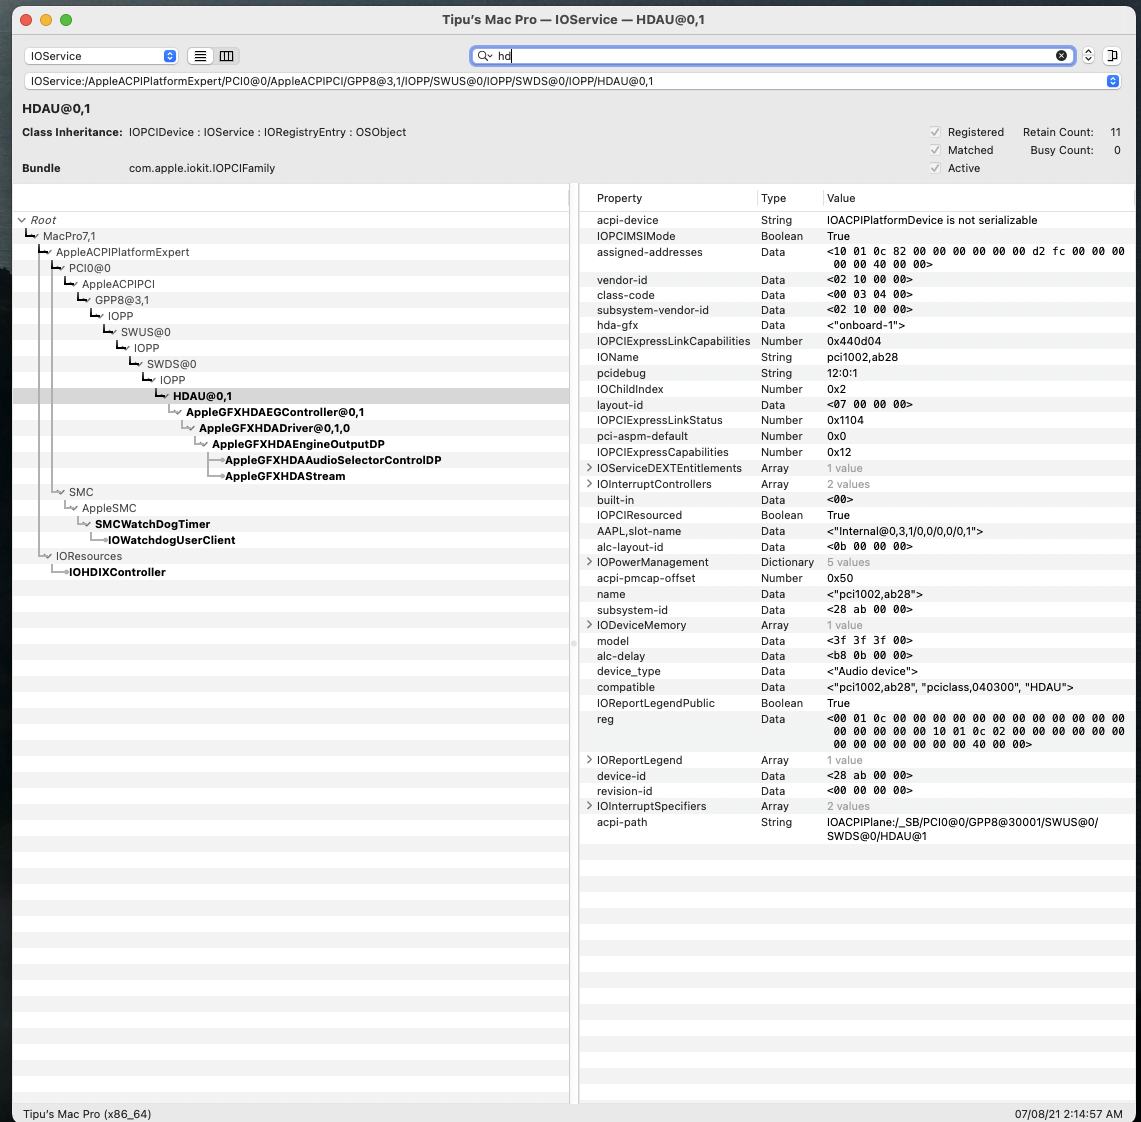This screenshot has height=1122, width=1141.
Task: Expand IOServiceDEXTEntitlements array
Action: (589, 468)
